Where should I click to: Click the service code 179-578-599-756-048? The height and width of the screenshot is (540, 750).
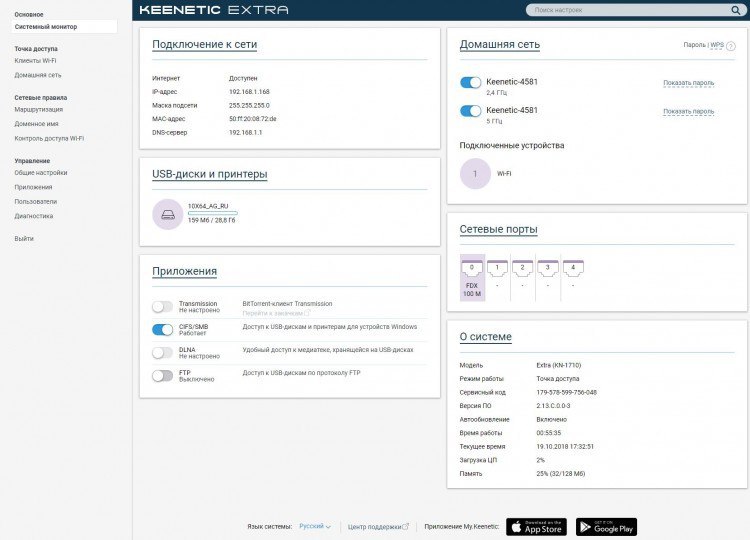(x=566, y=392)
